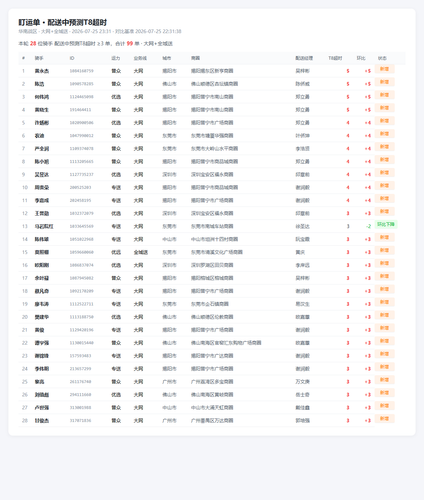This screenshot has height=500, width=424.
Task: Click the 深圳市 city cell in row 12
Action: [169, 213]
